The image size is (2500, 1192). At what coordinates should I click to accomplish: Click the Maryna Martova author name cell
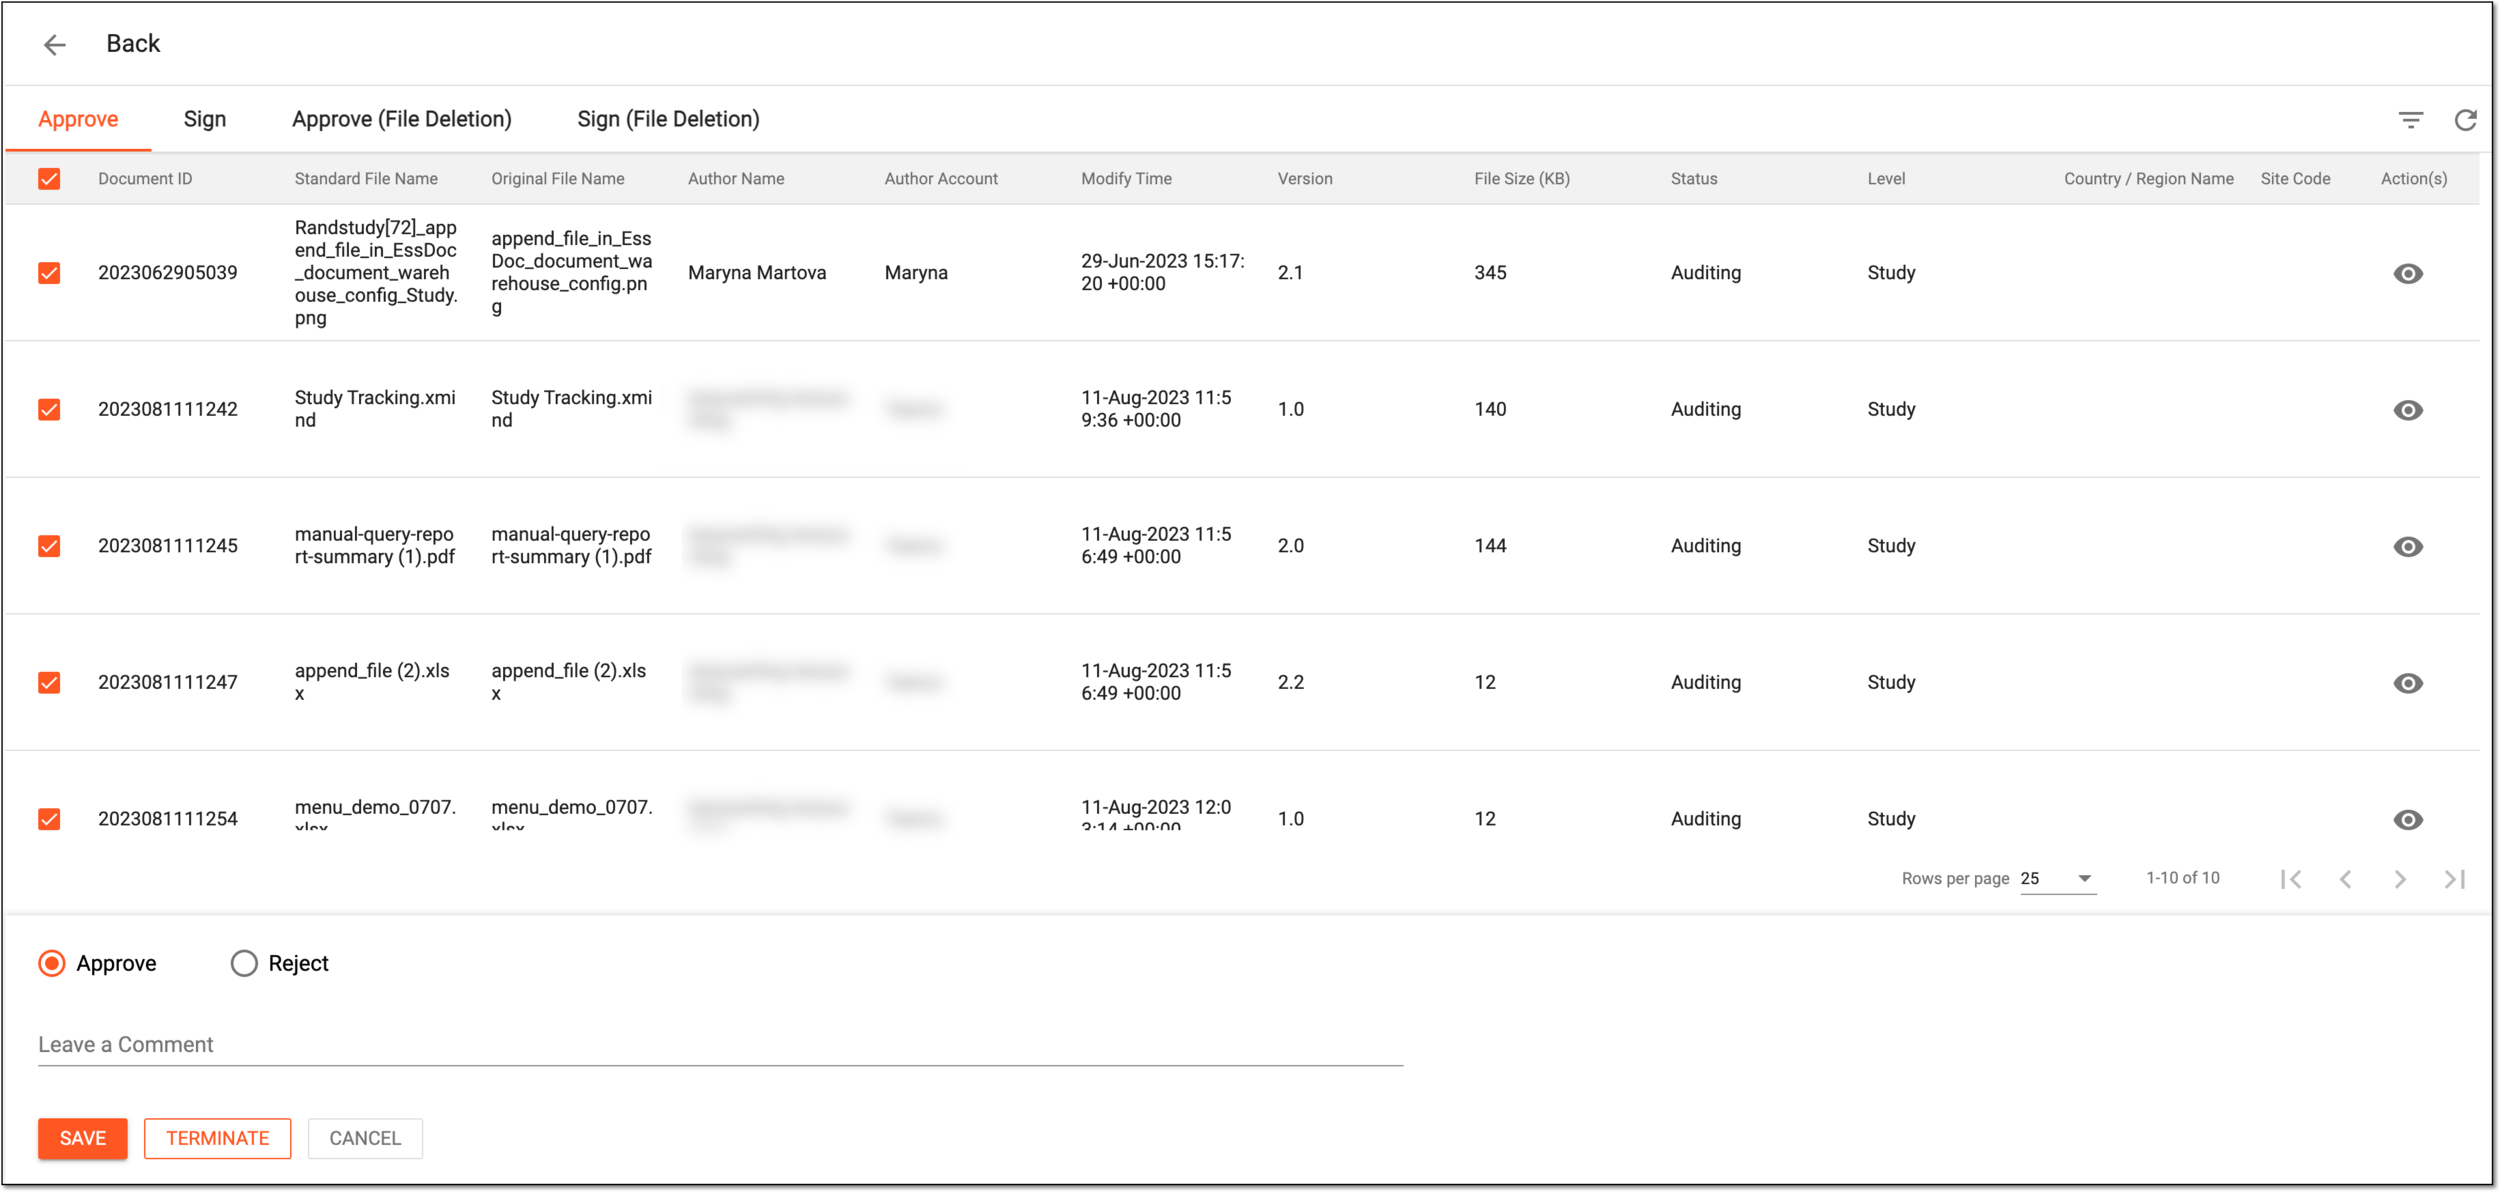[757, 273]
